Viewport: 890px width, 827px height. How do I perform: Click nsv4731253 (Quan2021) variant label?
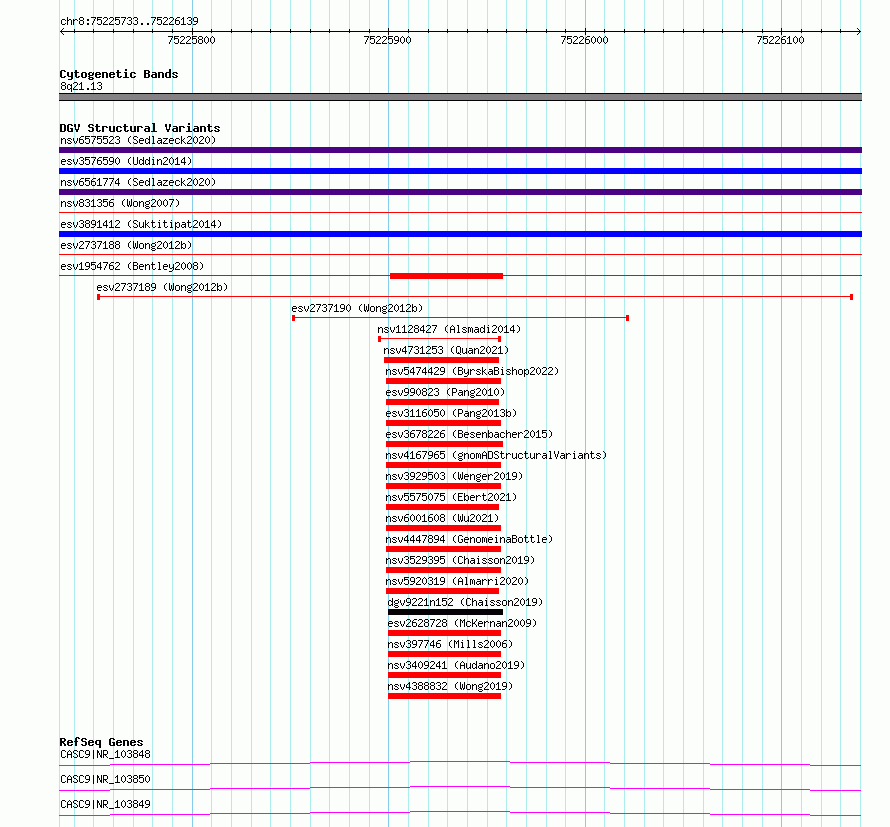(x=446, y=350)
